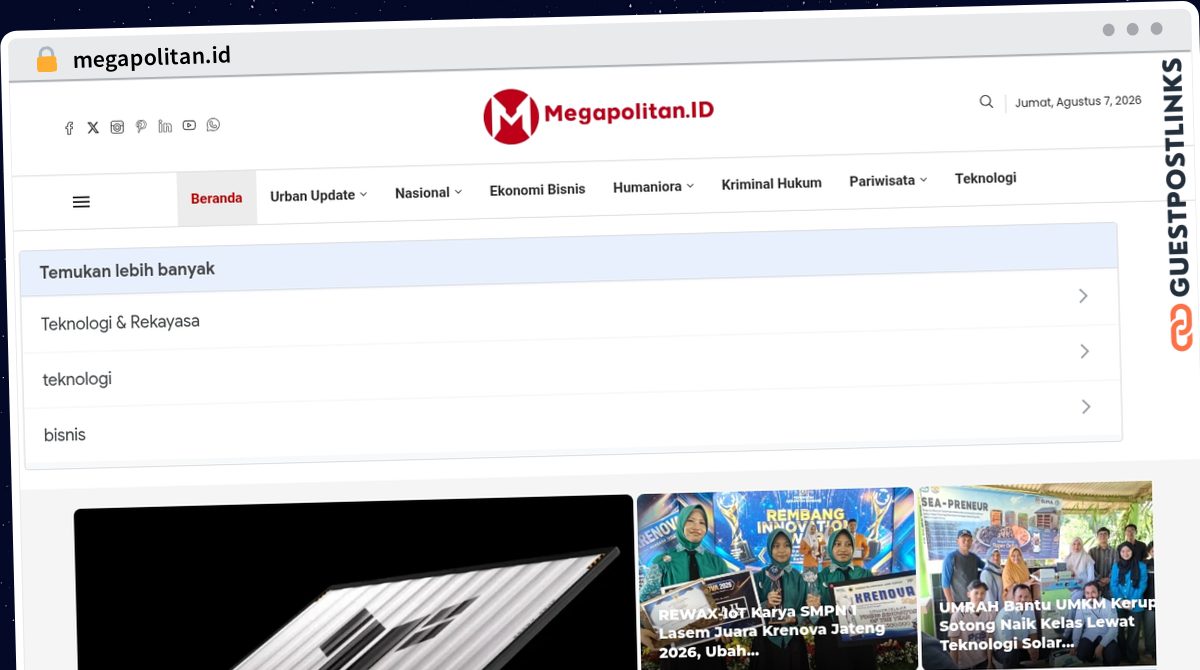
Task: Expand the Nasional dropdown menu
Action: [428, 192]
